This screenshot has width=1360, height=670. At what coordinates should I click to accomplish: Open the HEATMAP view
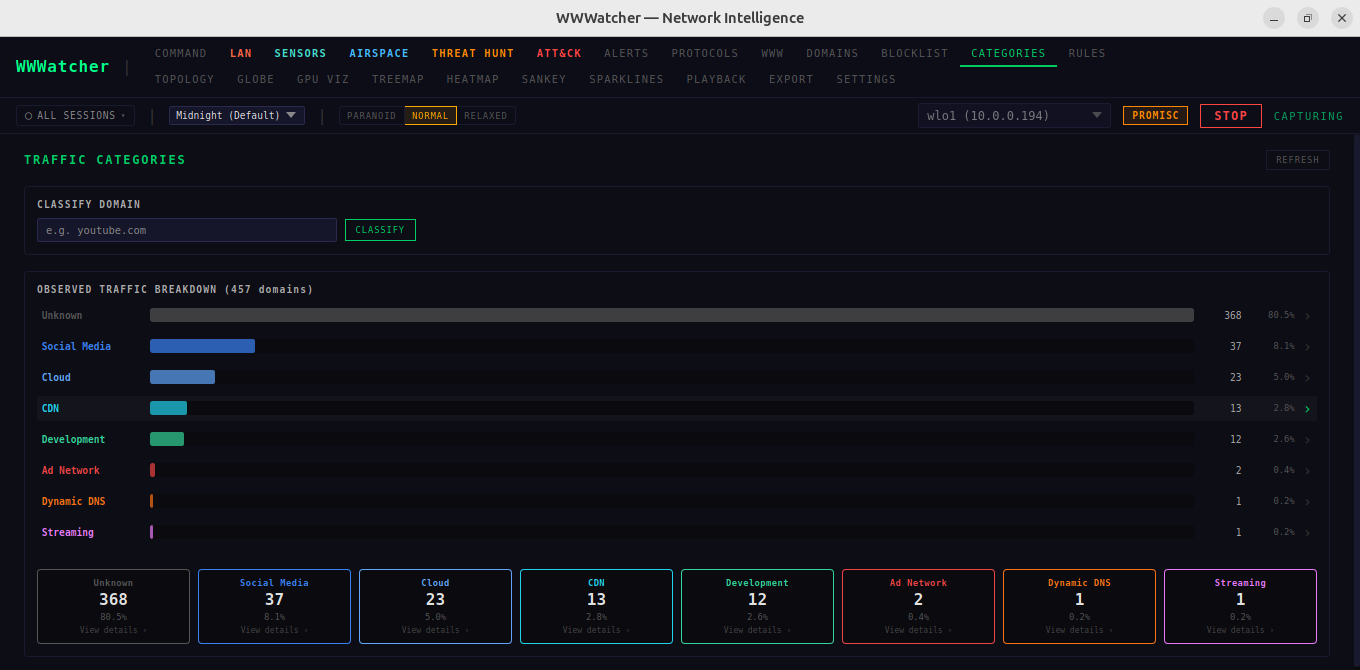coord(473,79)
